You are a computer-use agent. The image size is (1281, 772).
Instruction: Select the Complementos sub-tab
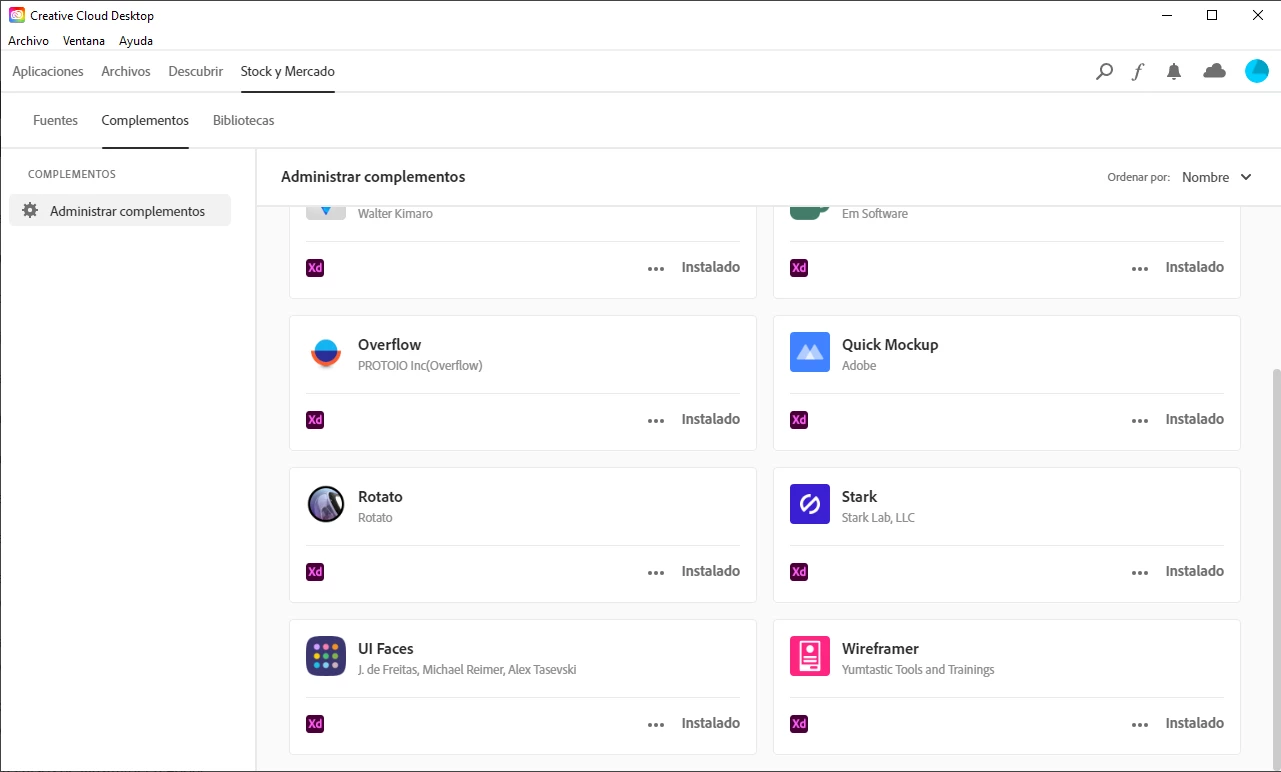tap(145, 120)
